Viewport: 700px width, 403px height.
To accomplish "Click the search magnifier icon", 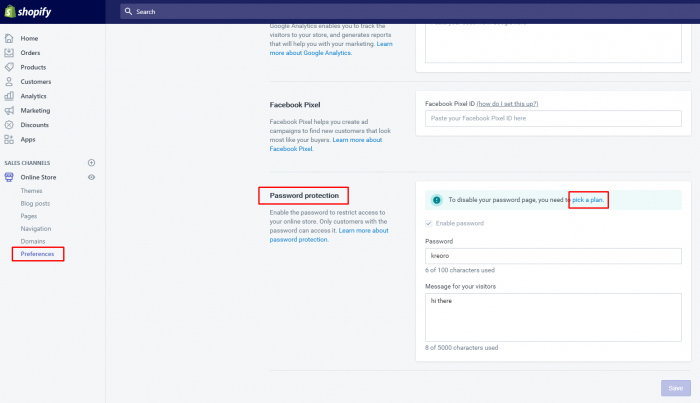I will [x=128, y=11].
